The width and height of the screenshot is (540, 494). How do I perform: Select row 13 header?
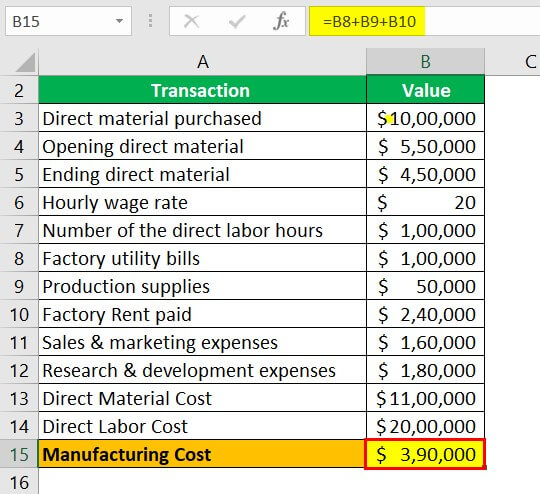pyautogui.click(x=19, y=398)
